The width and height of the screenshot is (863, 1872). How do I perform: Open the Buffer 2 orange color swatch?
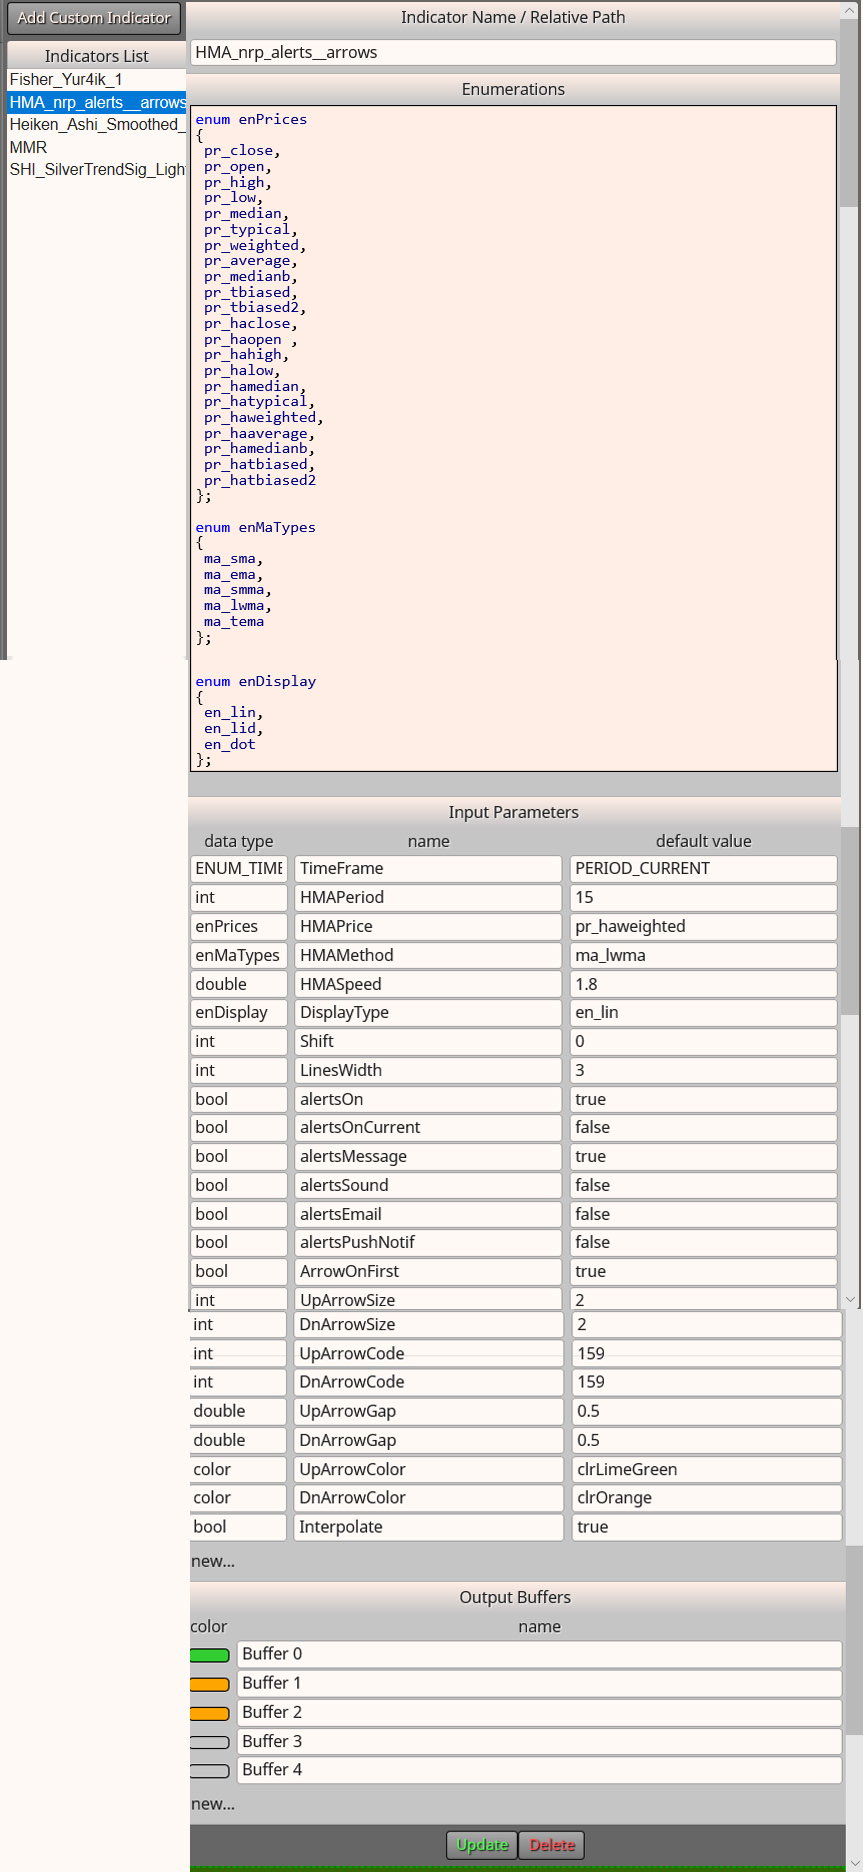coord(210,1713)
